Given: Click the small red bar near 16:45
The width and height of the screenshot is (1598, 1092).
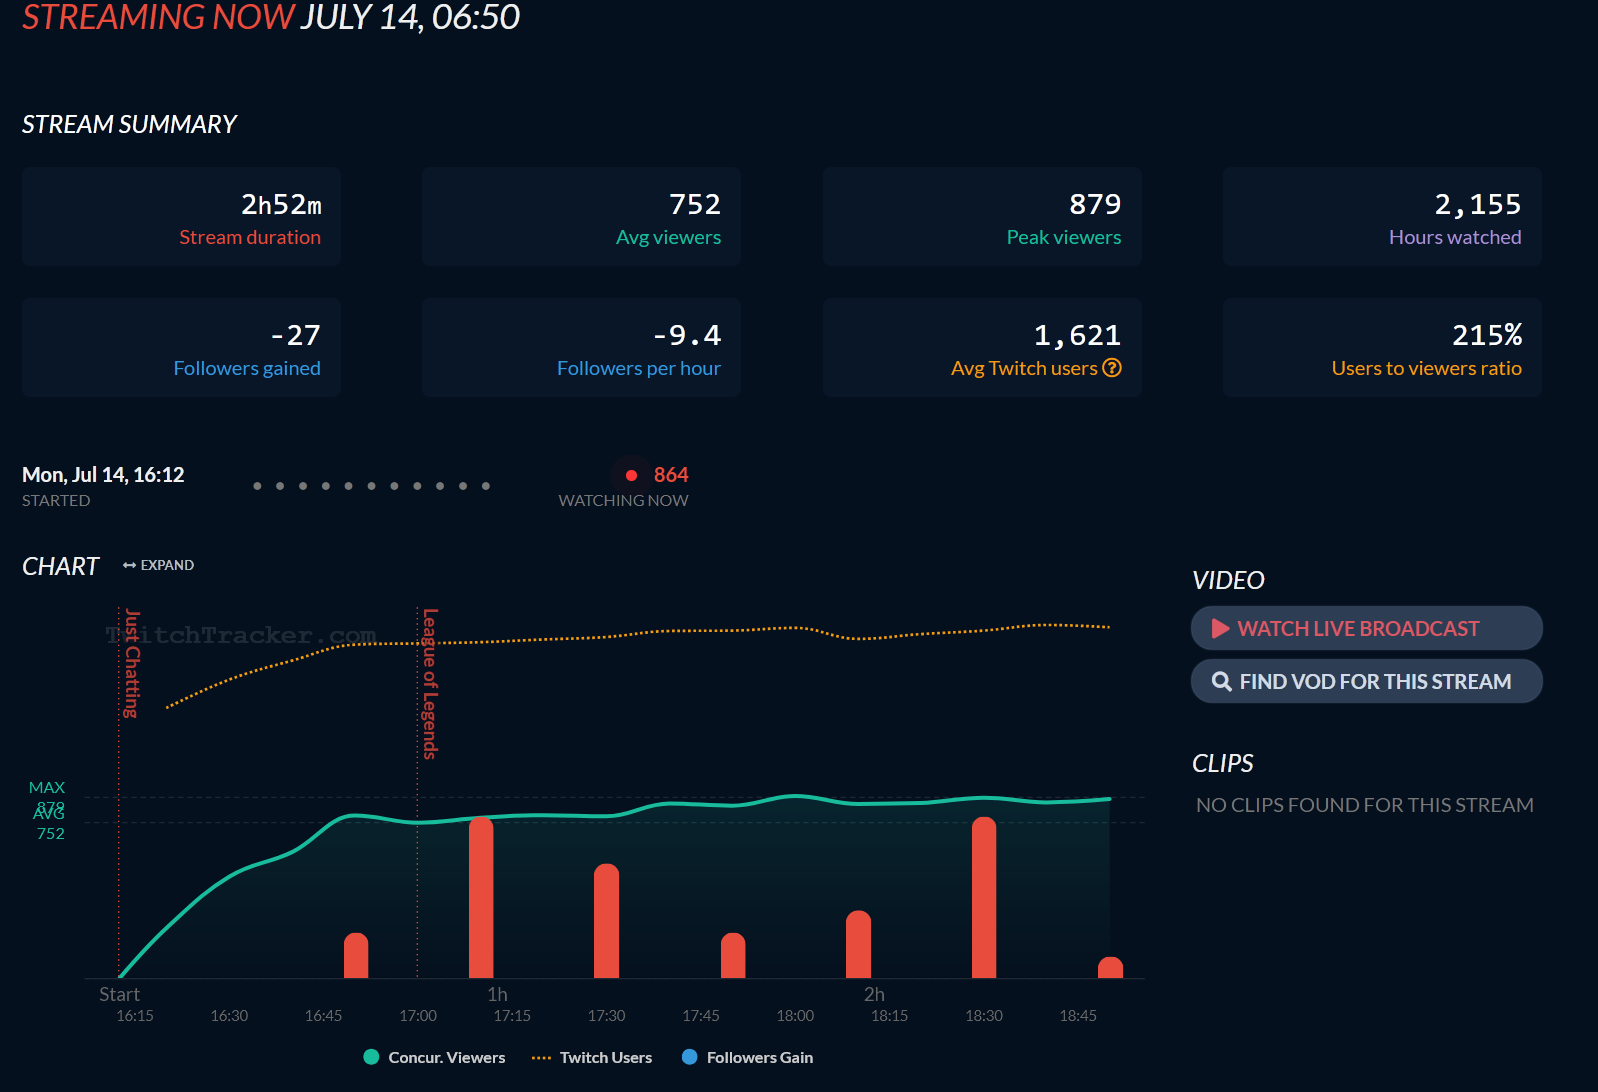Looking at the screenshot, I should [356, 955].
